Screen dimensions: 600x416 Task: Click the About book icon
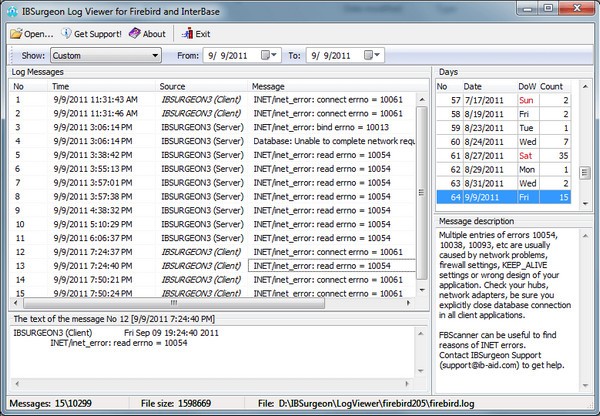134,34
